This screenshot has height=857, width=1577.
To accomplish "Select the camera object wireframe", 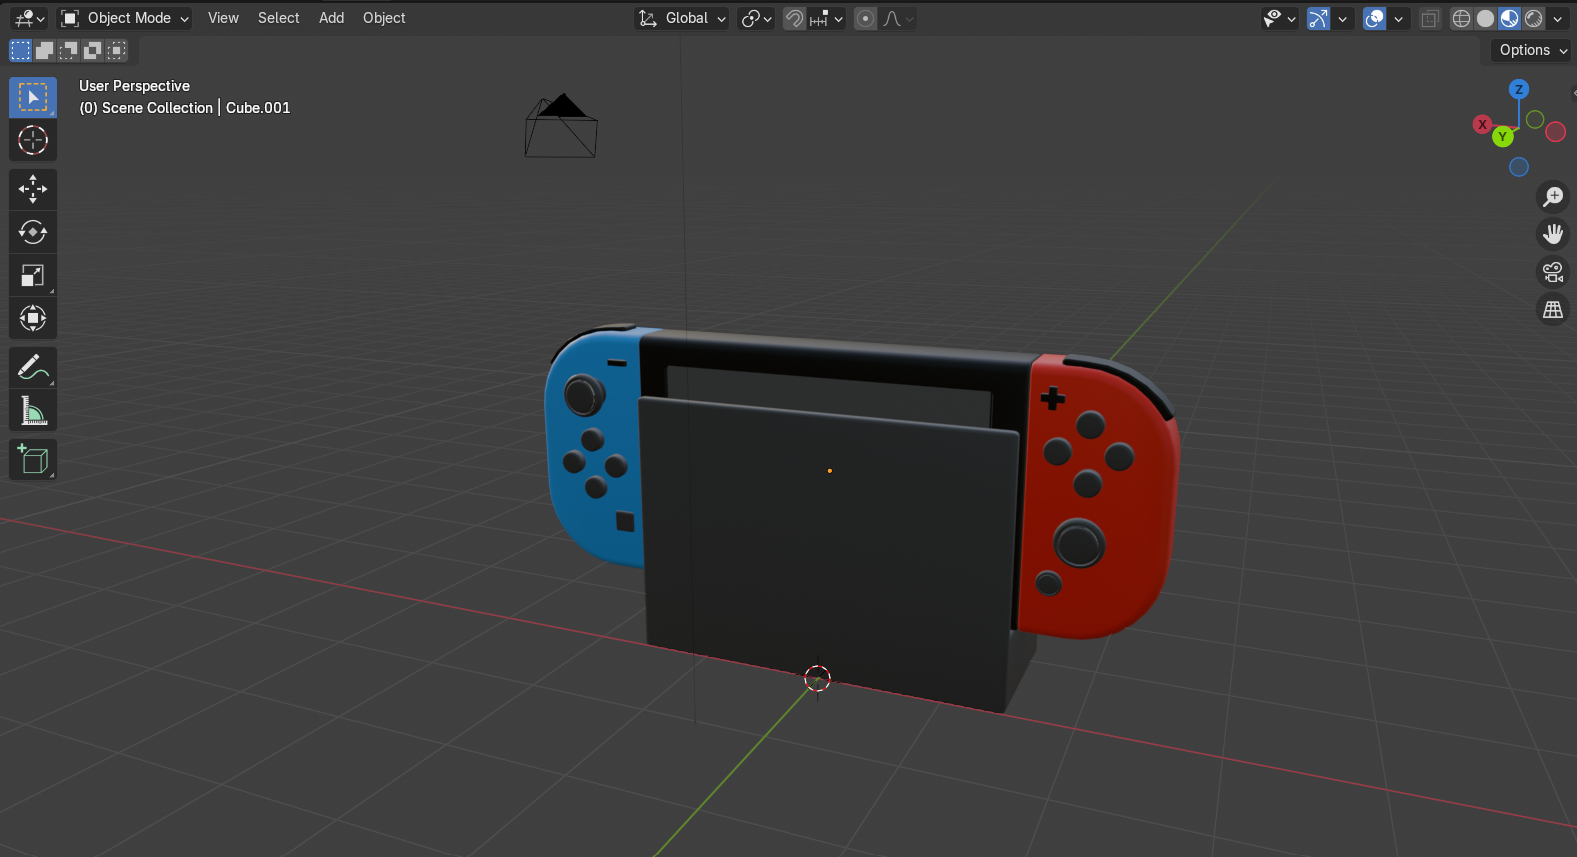I will 561,126.
